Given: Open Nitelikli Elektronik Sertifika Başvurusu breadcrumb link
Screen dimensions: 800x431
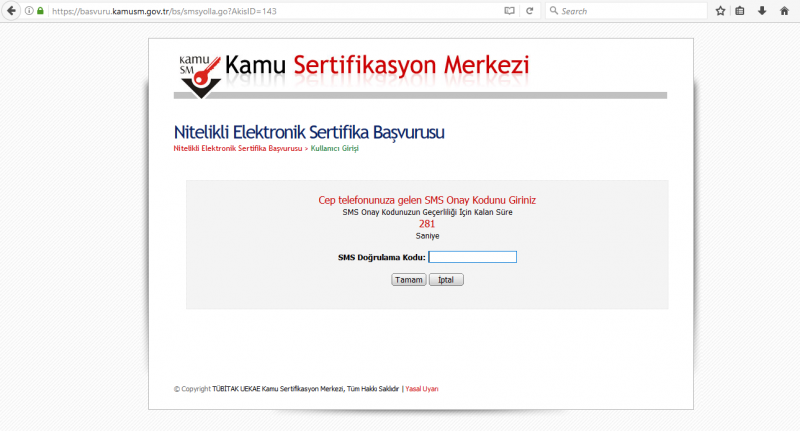Looking at the screenshot, I should [x=238, y=148].
